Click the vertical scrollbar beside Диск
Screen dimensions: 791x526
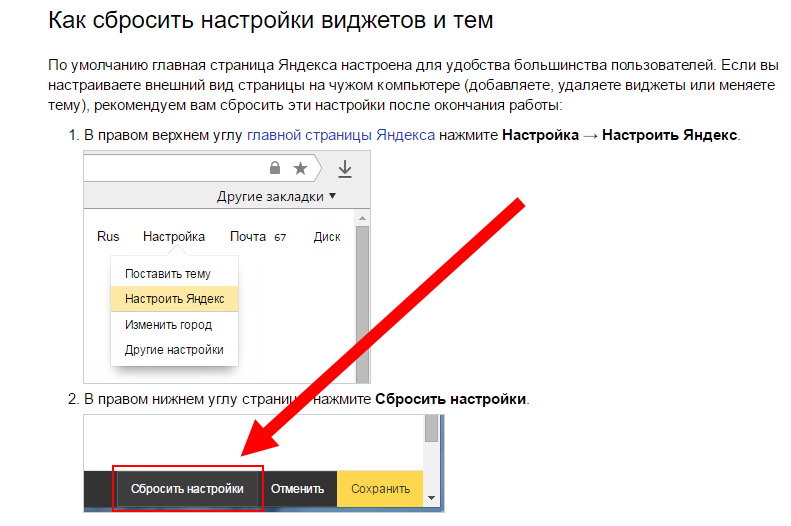(363, 300)
